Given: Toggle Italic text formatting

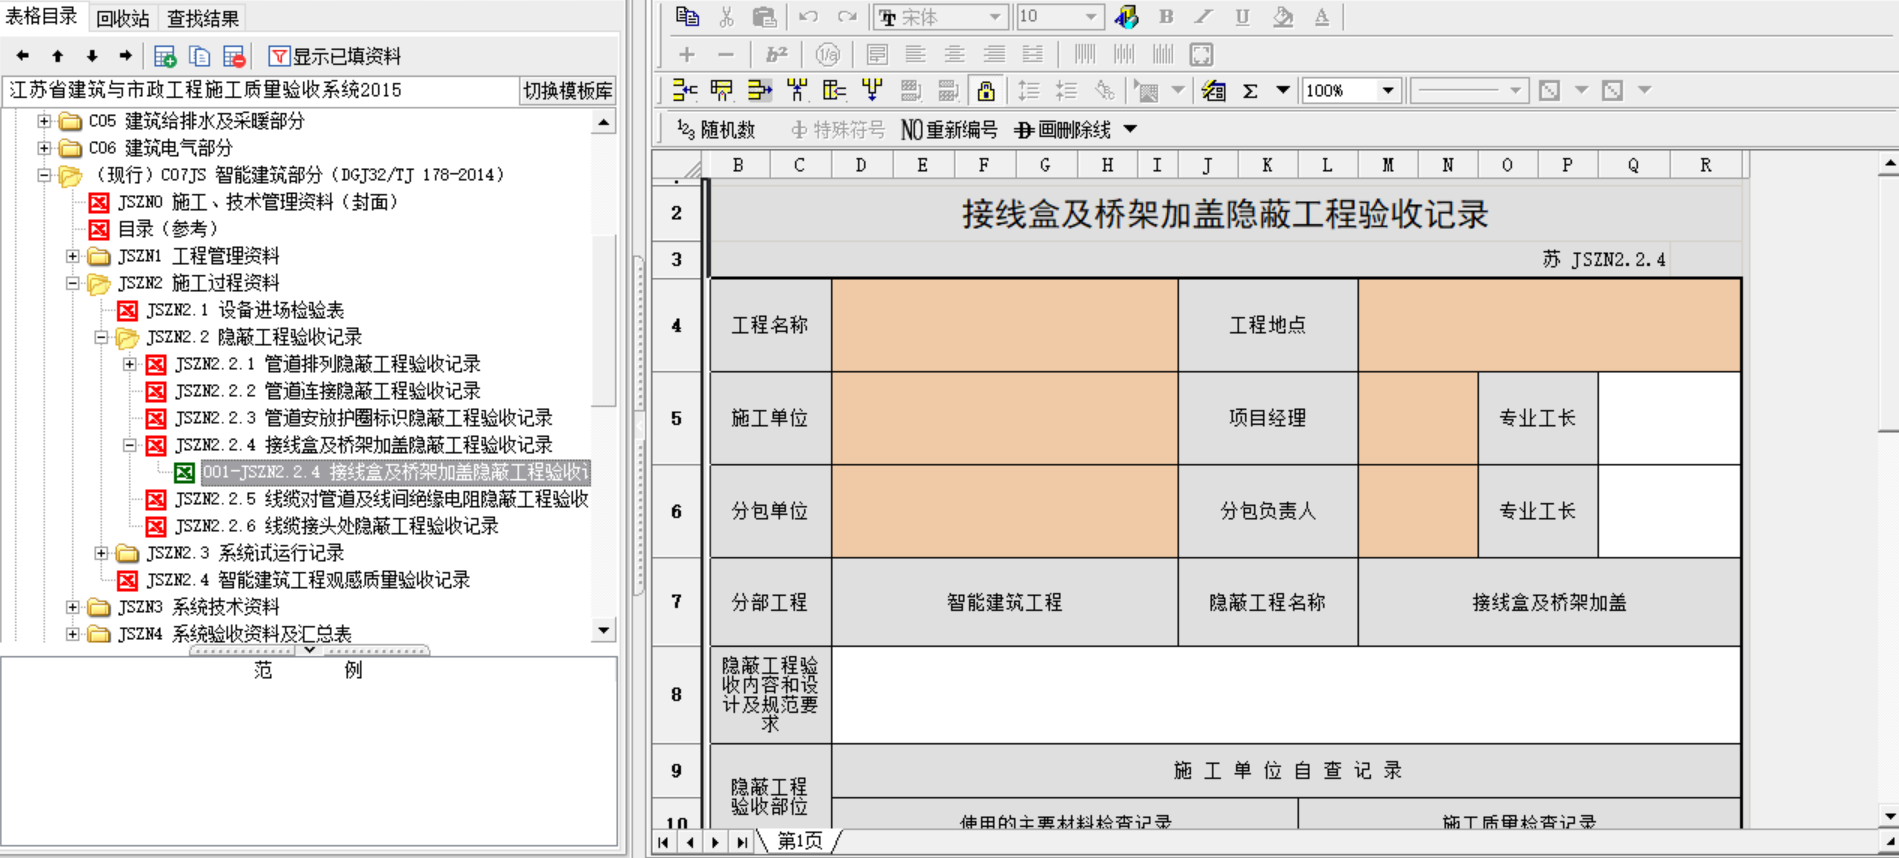Looking at the screenshot, I should click(1204, 17).
